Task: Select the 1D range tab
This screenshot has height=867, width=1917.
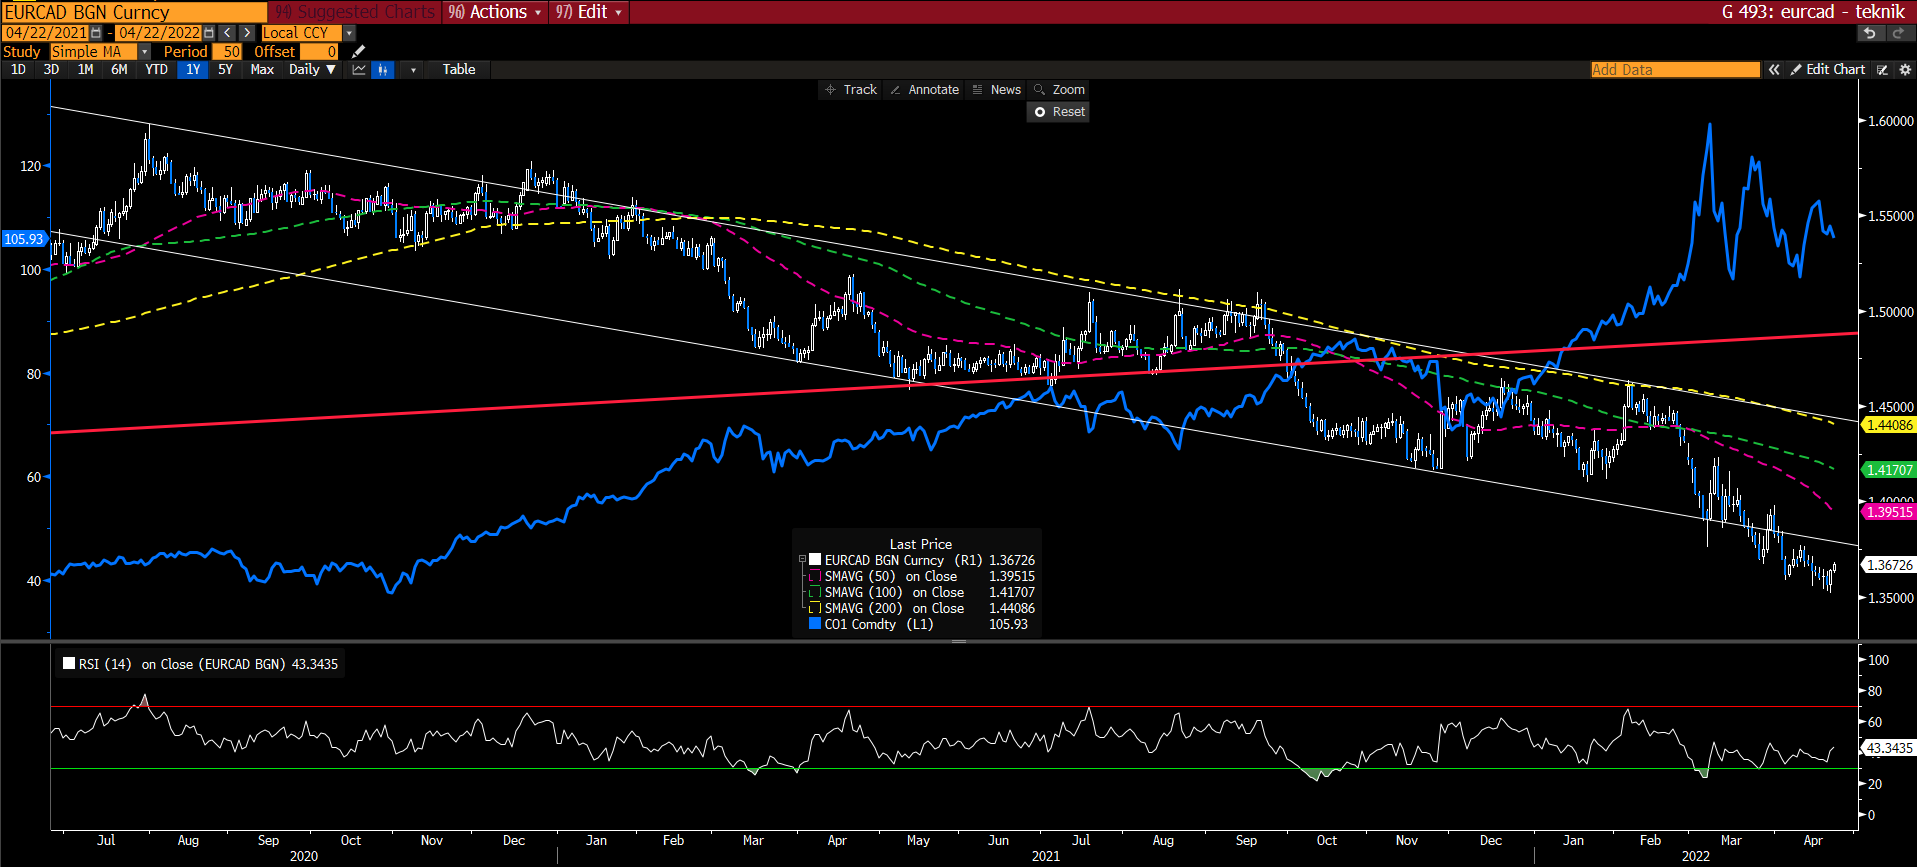Action: pos(18,69)
